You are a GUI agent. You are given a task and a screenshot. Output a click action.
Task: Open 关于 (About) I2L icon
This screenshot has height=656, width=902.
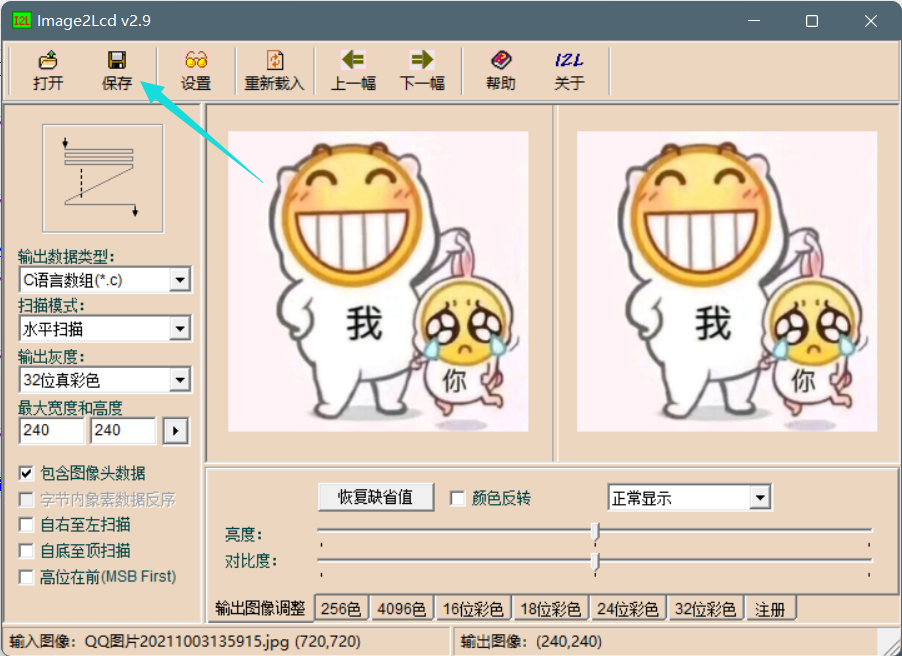coord(569,60)
